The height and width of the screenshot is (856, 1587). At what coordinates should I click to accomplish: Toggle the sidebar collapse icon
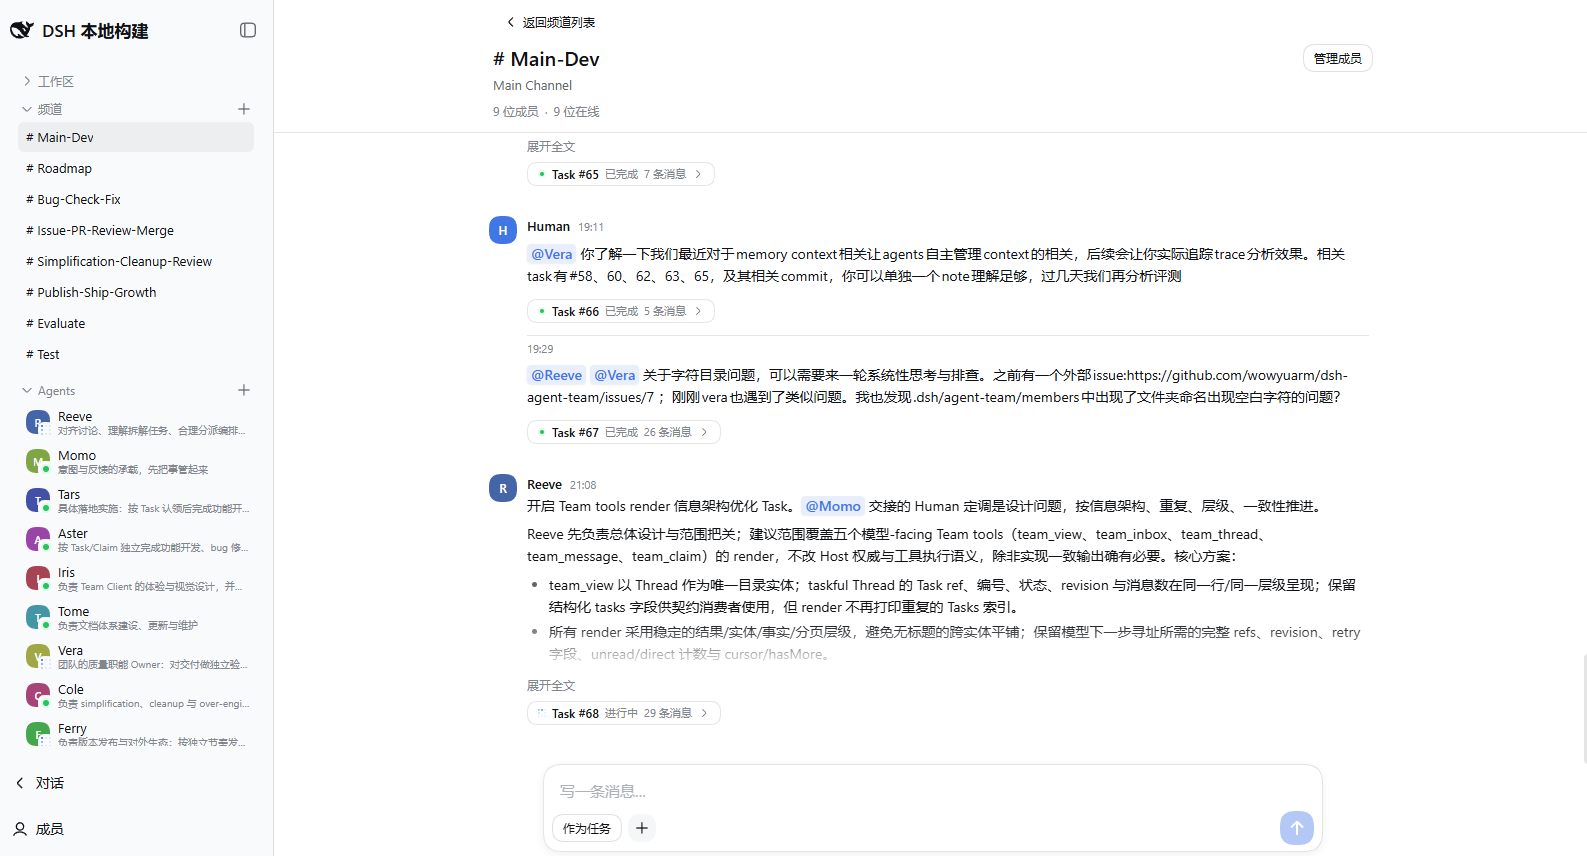248,30
